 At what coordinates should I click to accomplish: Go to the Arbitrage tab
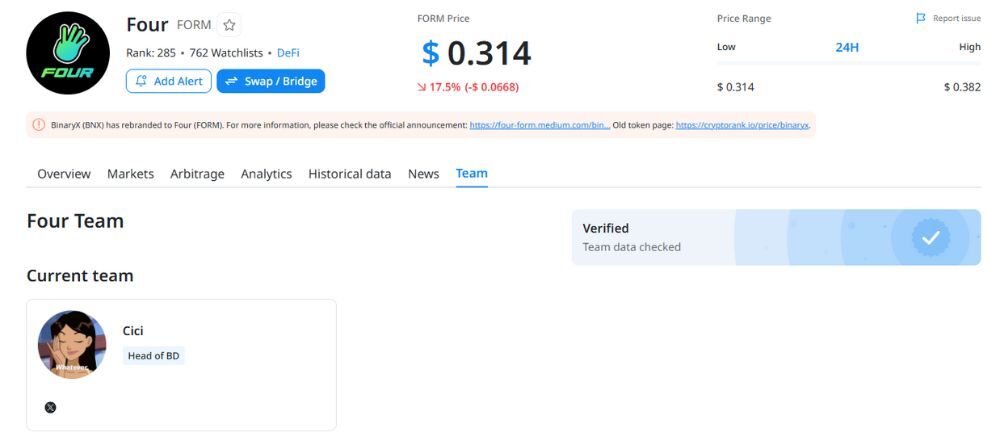[197, 174]
